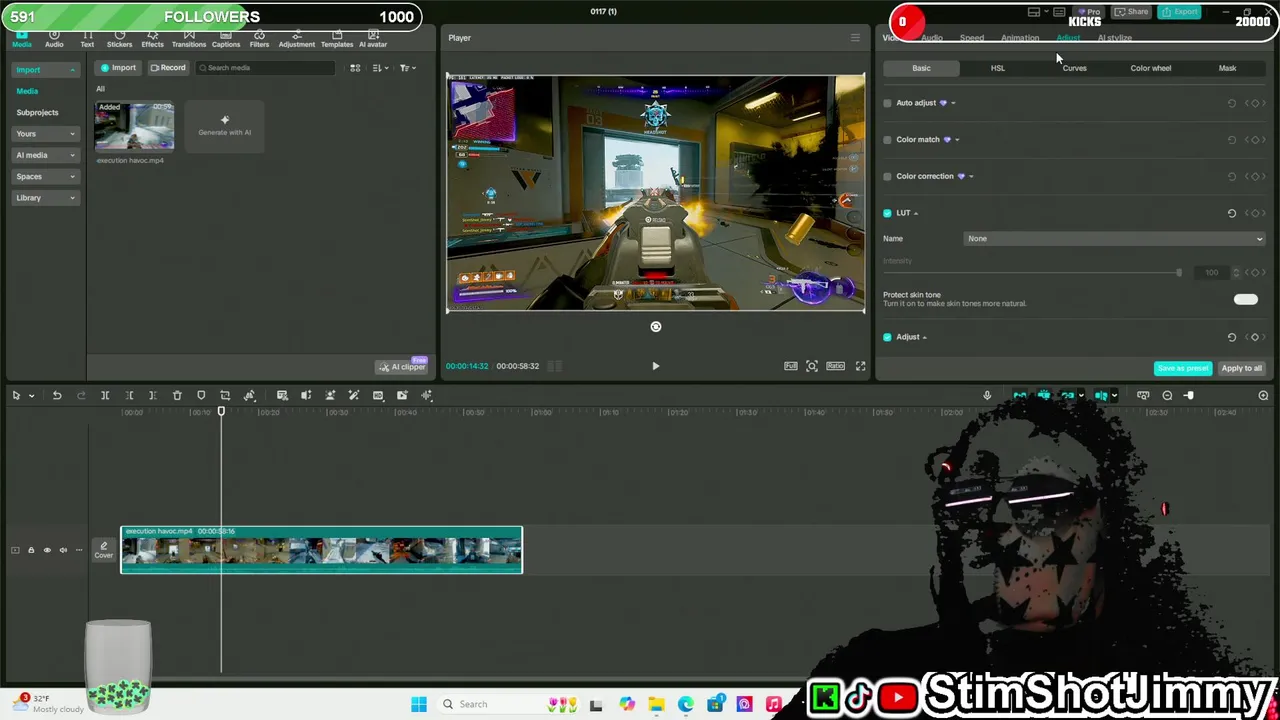Open the Stickers panel icon
This screenshot has width=1280, height=720.
pyautogui.click(x=120, y=40)
